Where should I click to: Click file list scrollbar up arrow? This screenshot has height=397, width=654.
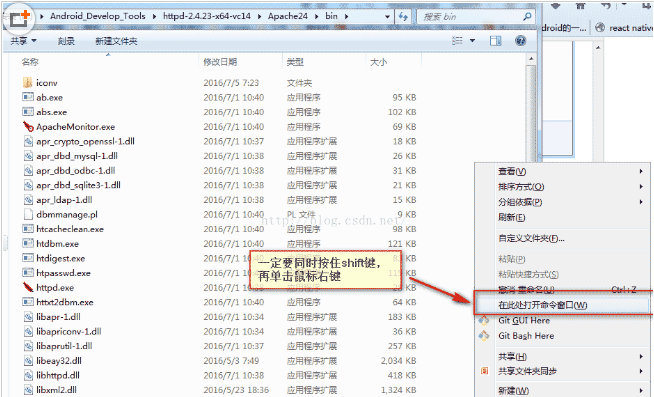point(531,59)
